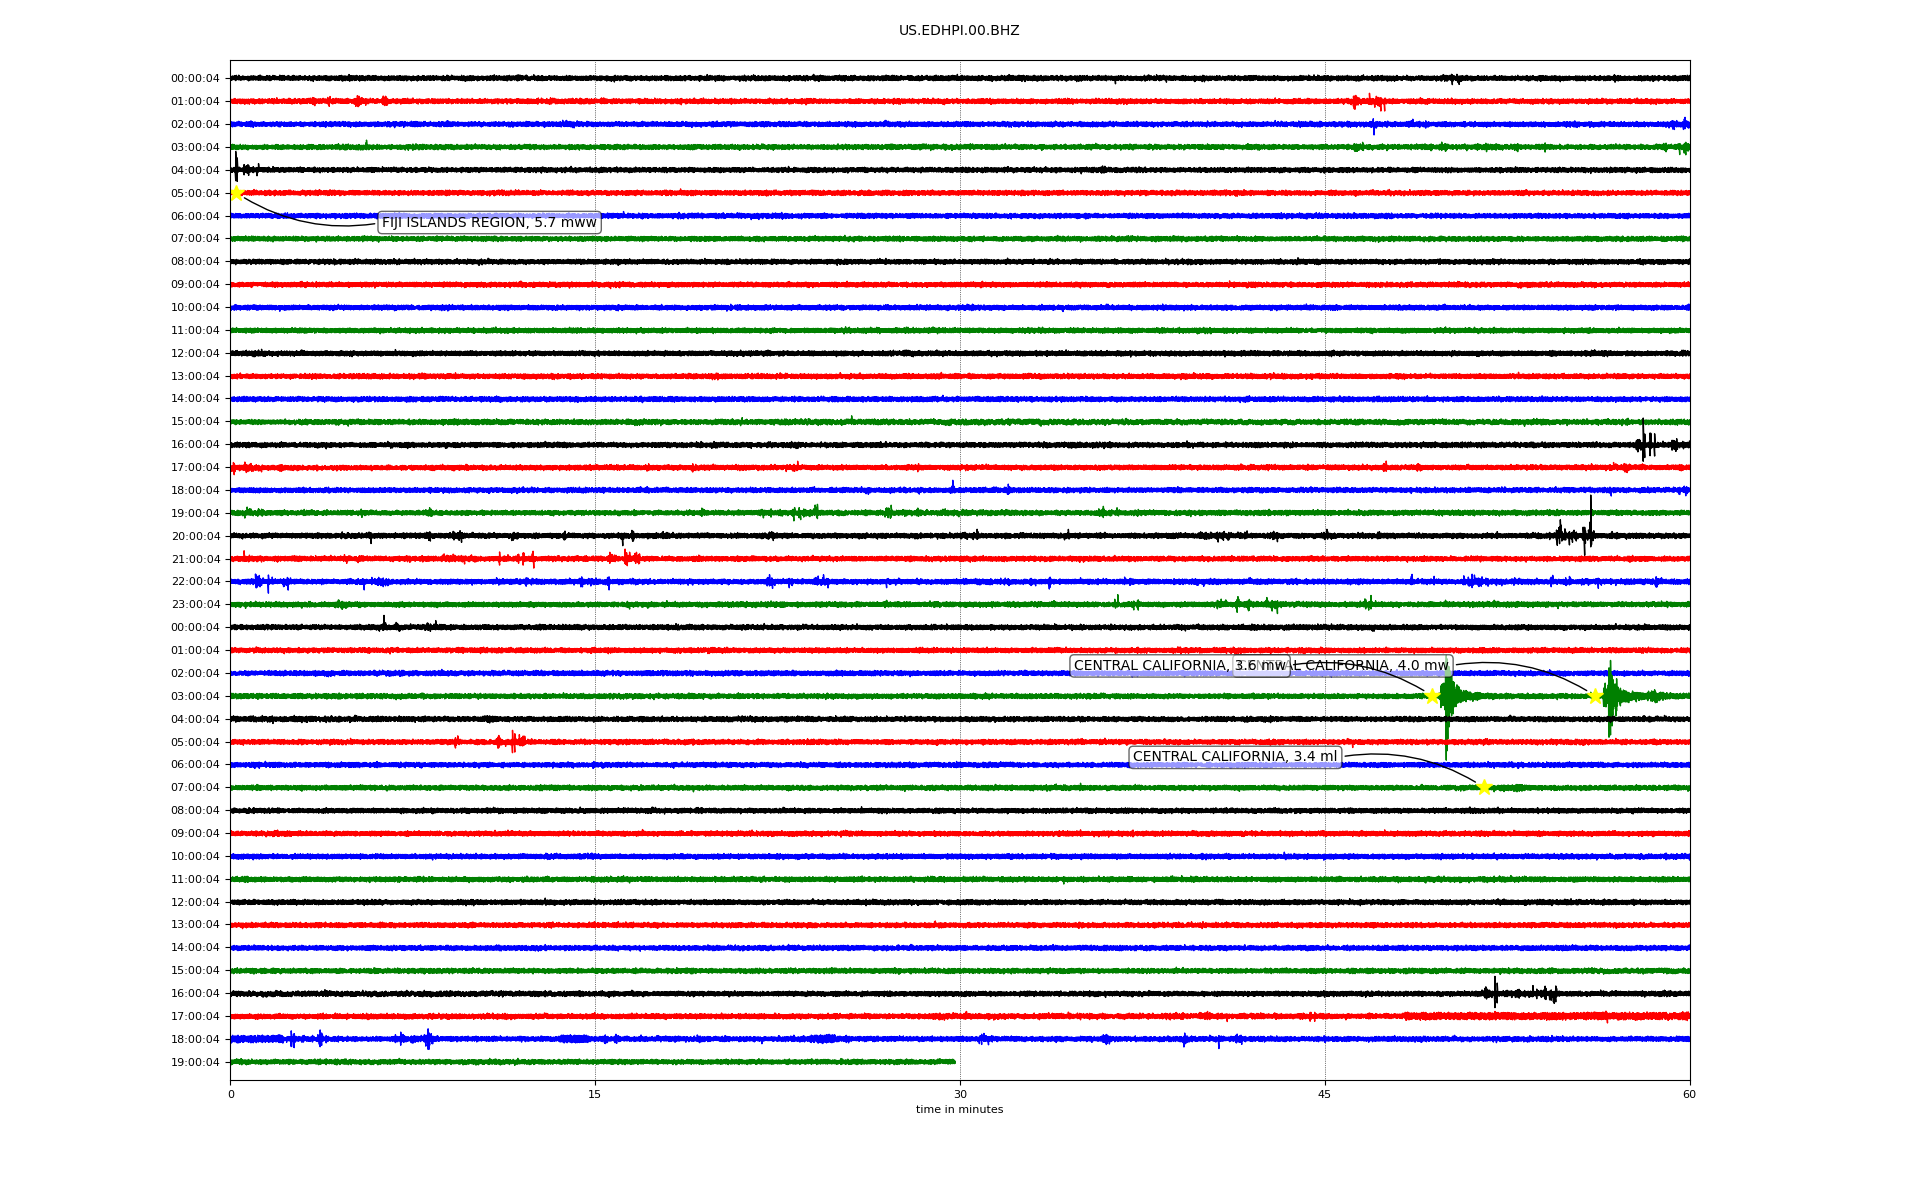Click the large green 4.0 mw event waveform
Screen dimensions: 1920x1200
point(1610,698)
